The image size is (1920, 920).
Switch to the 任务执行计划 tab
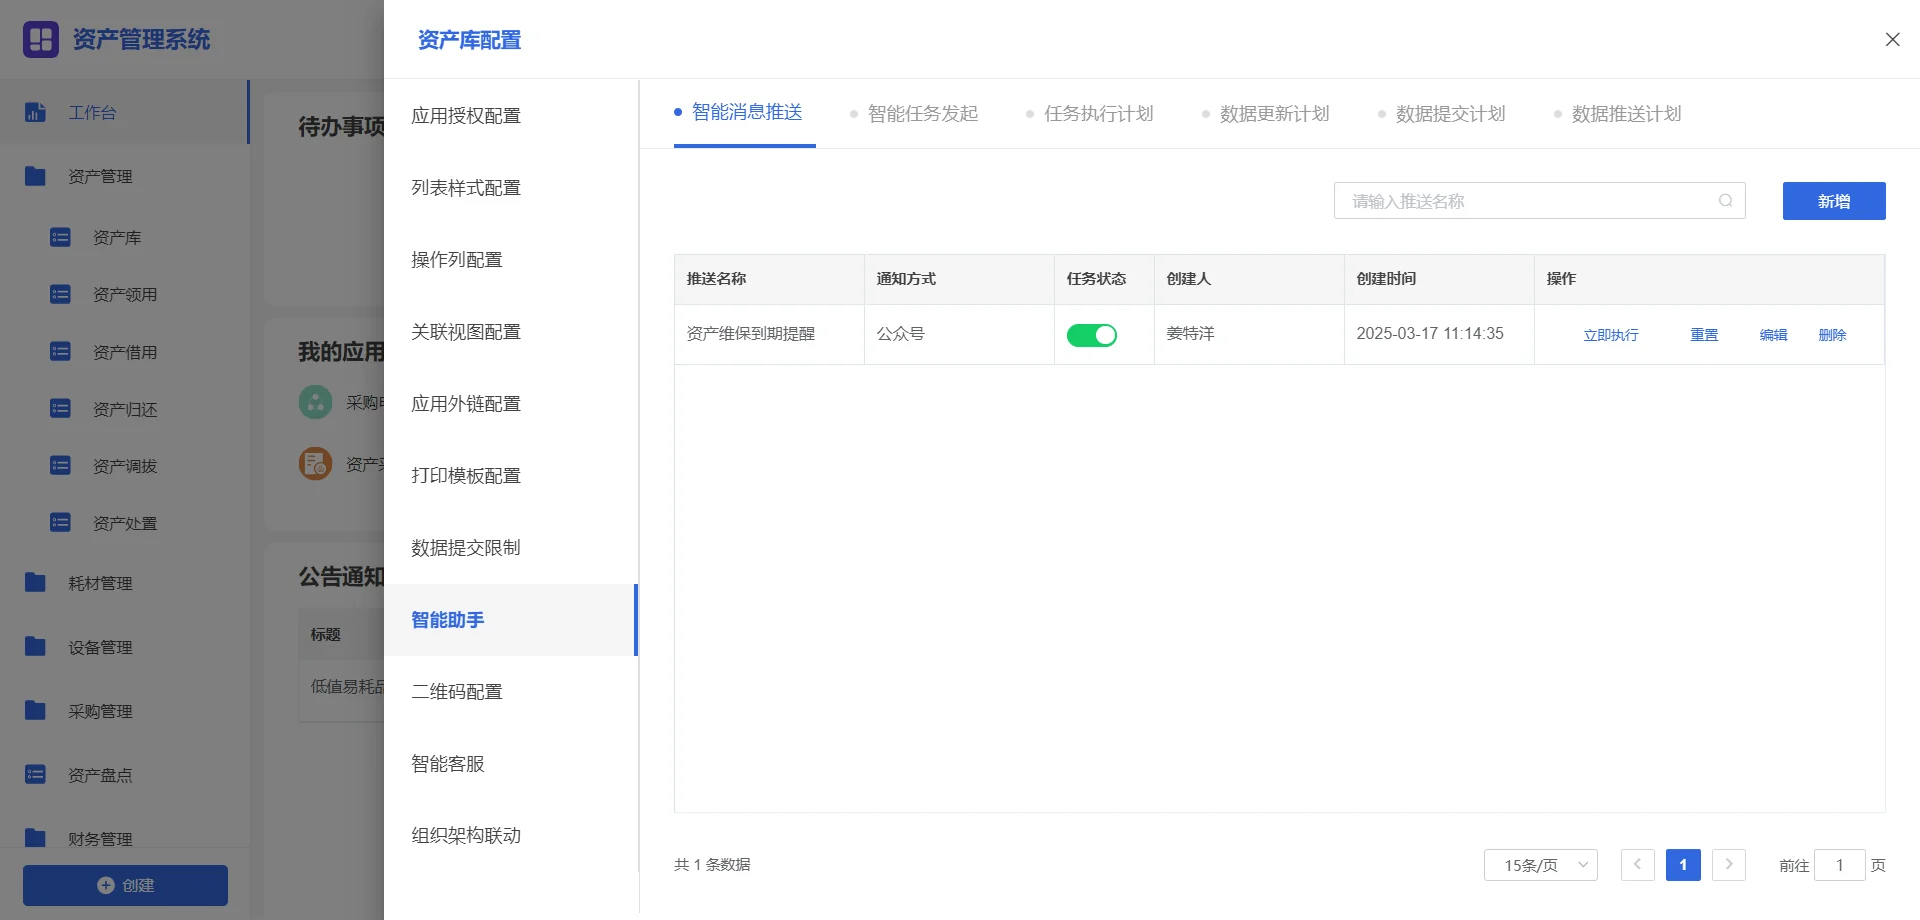(x=1090, y=114)
